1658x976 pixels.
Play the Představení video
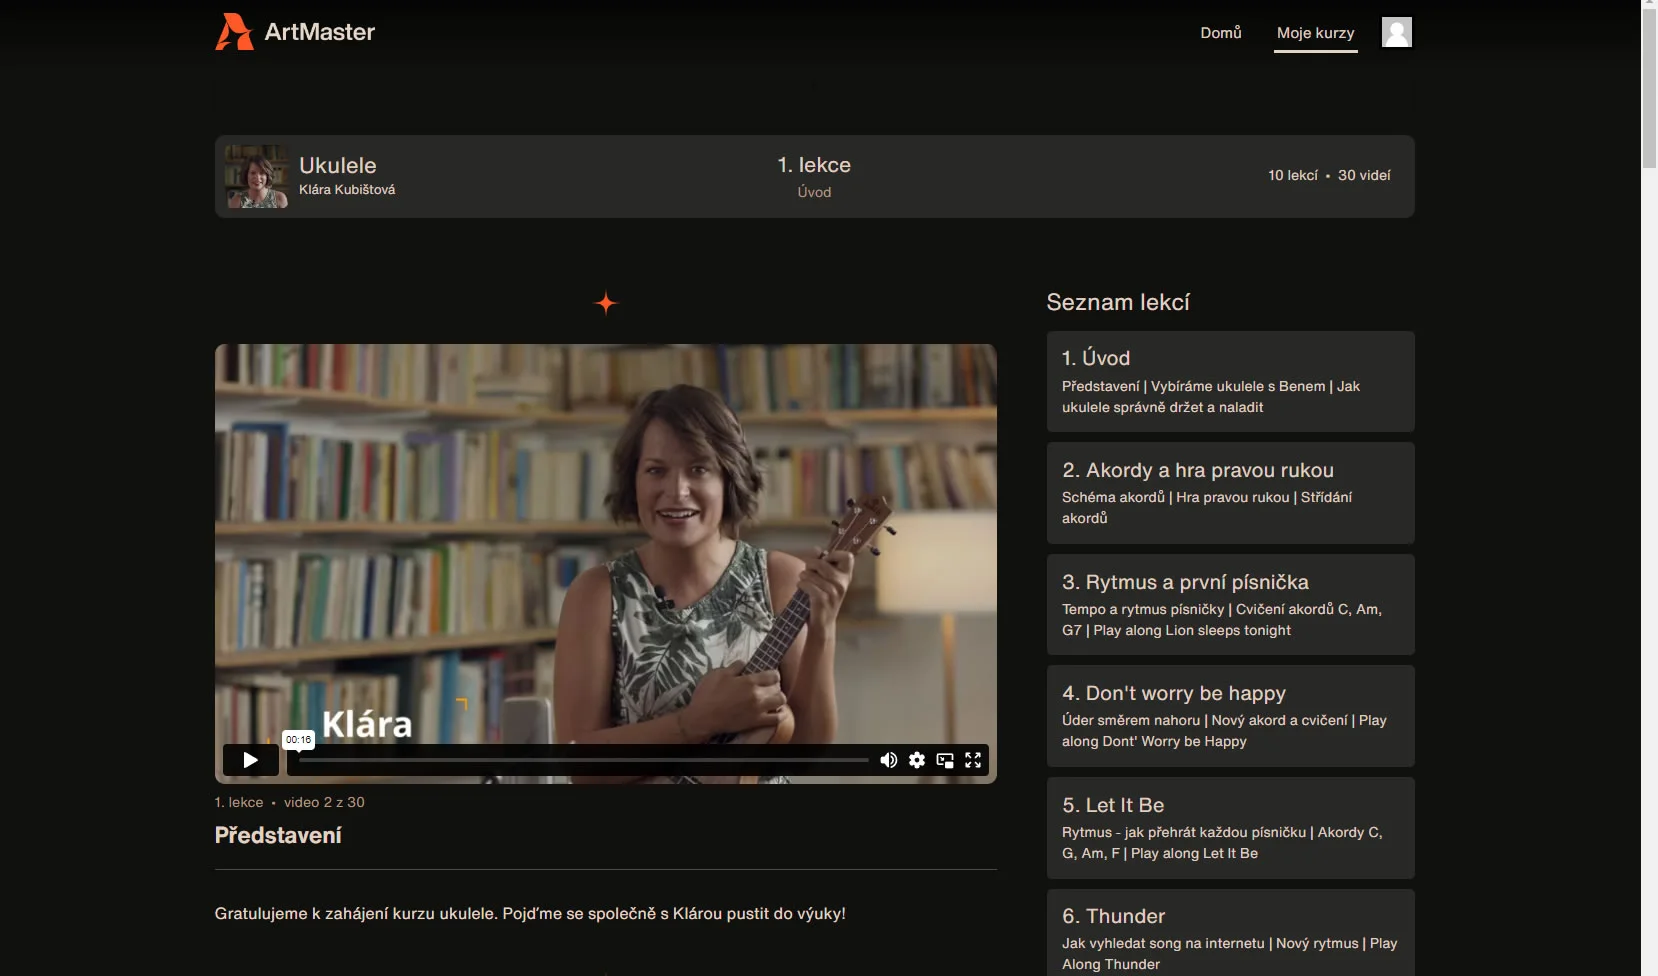click(x=250, y=760)
